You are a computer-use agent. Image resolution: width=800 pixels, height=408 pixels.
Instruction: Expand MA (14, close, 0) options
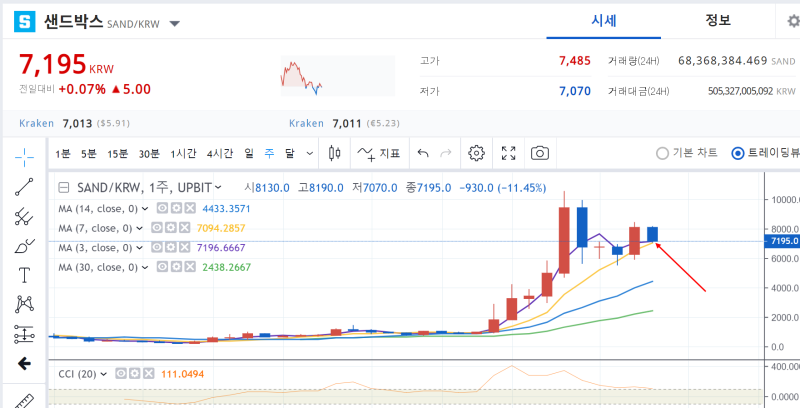click(145, 209)
